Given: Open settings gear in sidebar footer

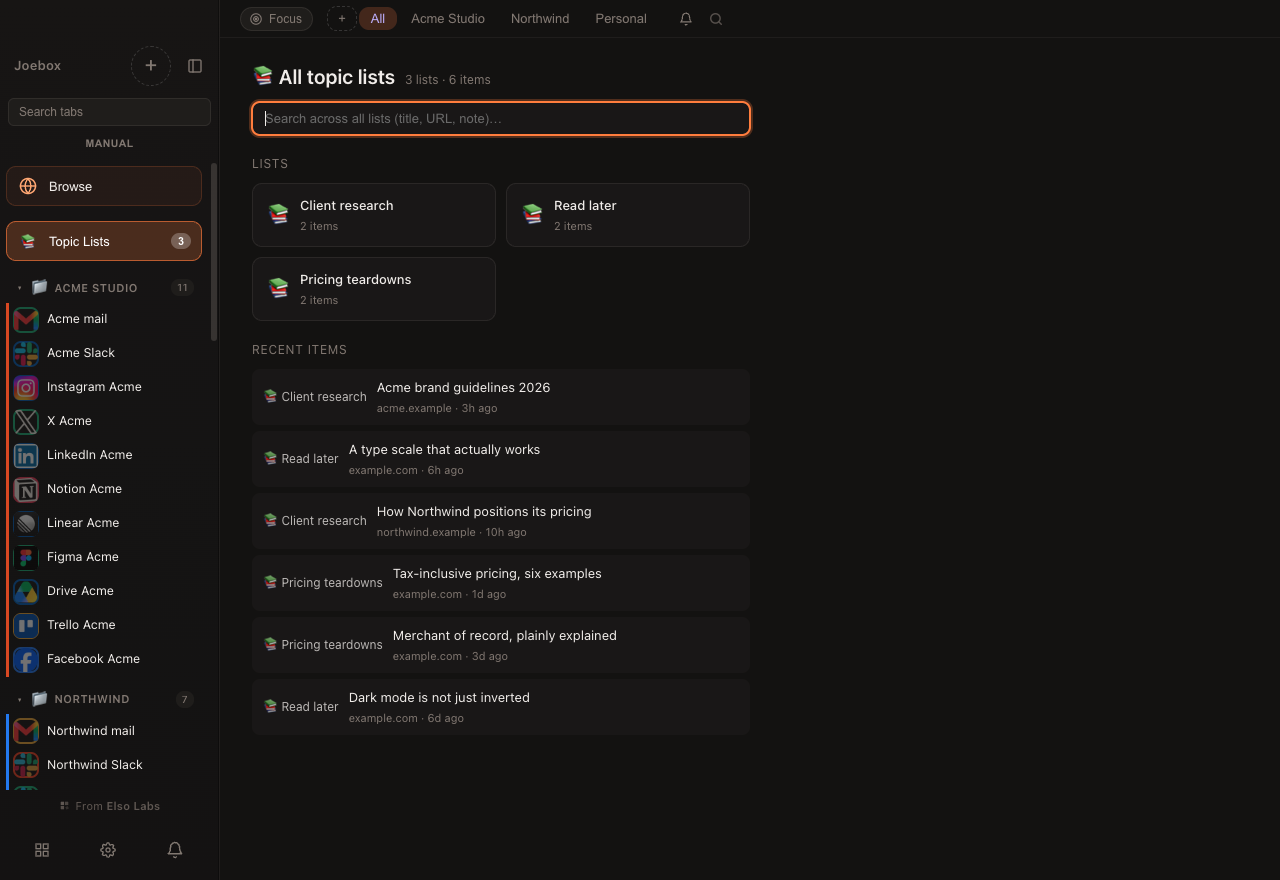Looking at the screenshot, I should (x=108, y=850).
